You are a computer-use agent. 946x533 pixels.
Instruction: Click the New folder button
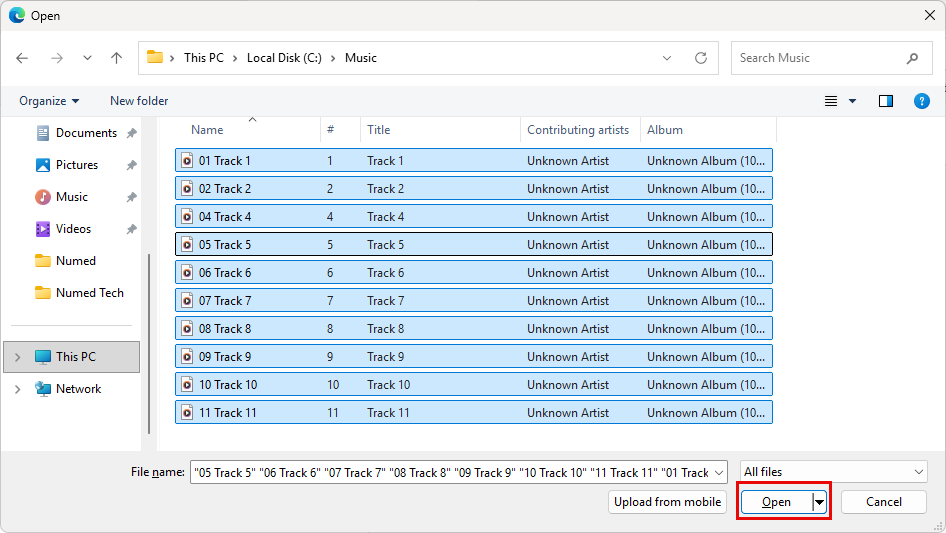click(139, 101)
